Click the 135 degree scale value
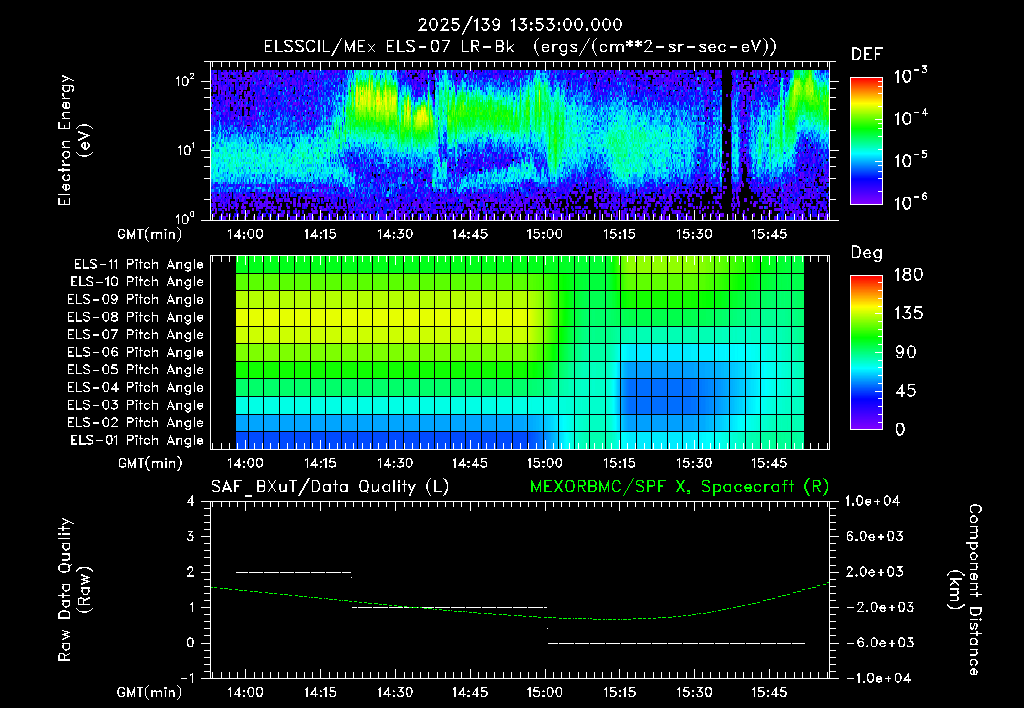 pos(908,314)
